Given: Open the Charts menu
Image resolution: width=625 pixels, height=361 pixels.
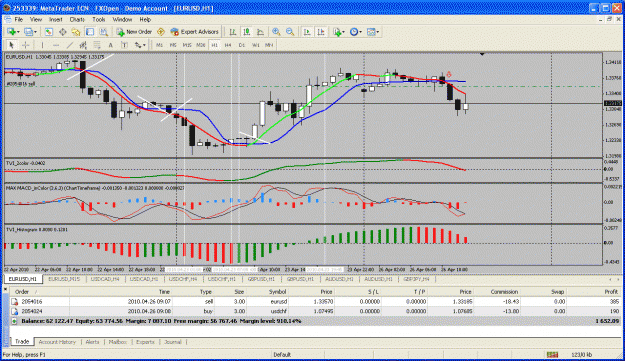Looking at the screenshot, I should coord(77,19).
